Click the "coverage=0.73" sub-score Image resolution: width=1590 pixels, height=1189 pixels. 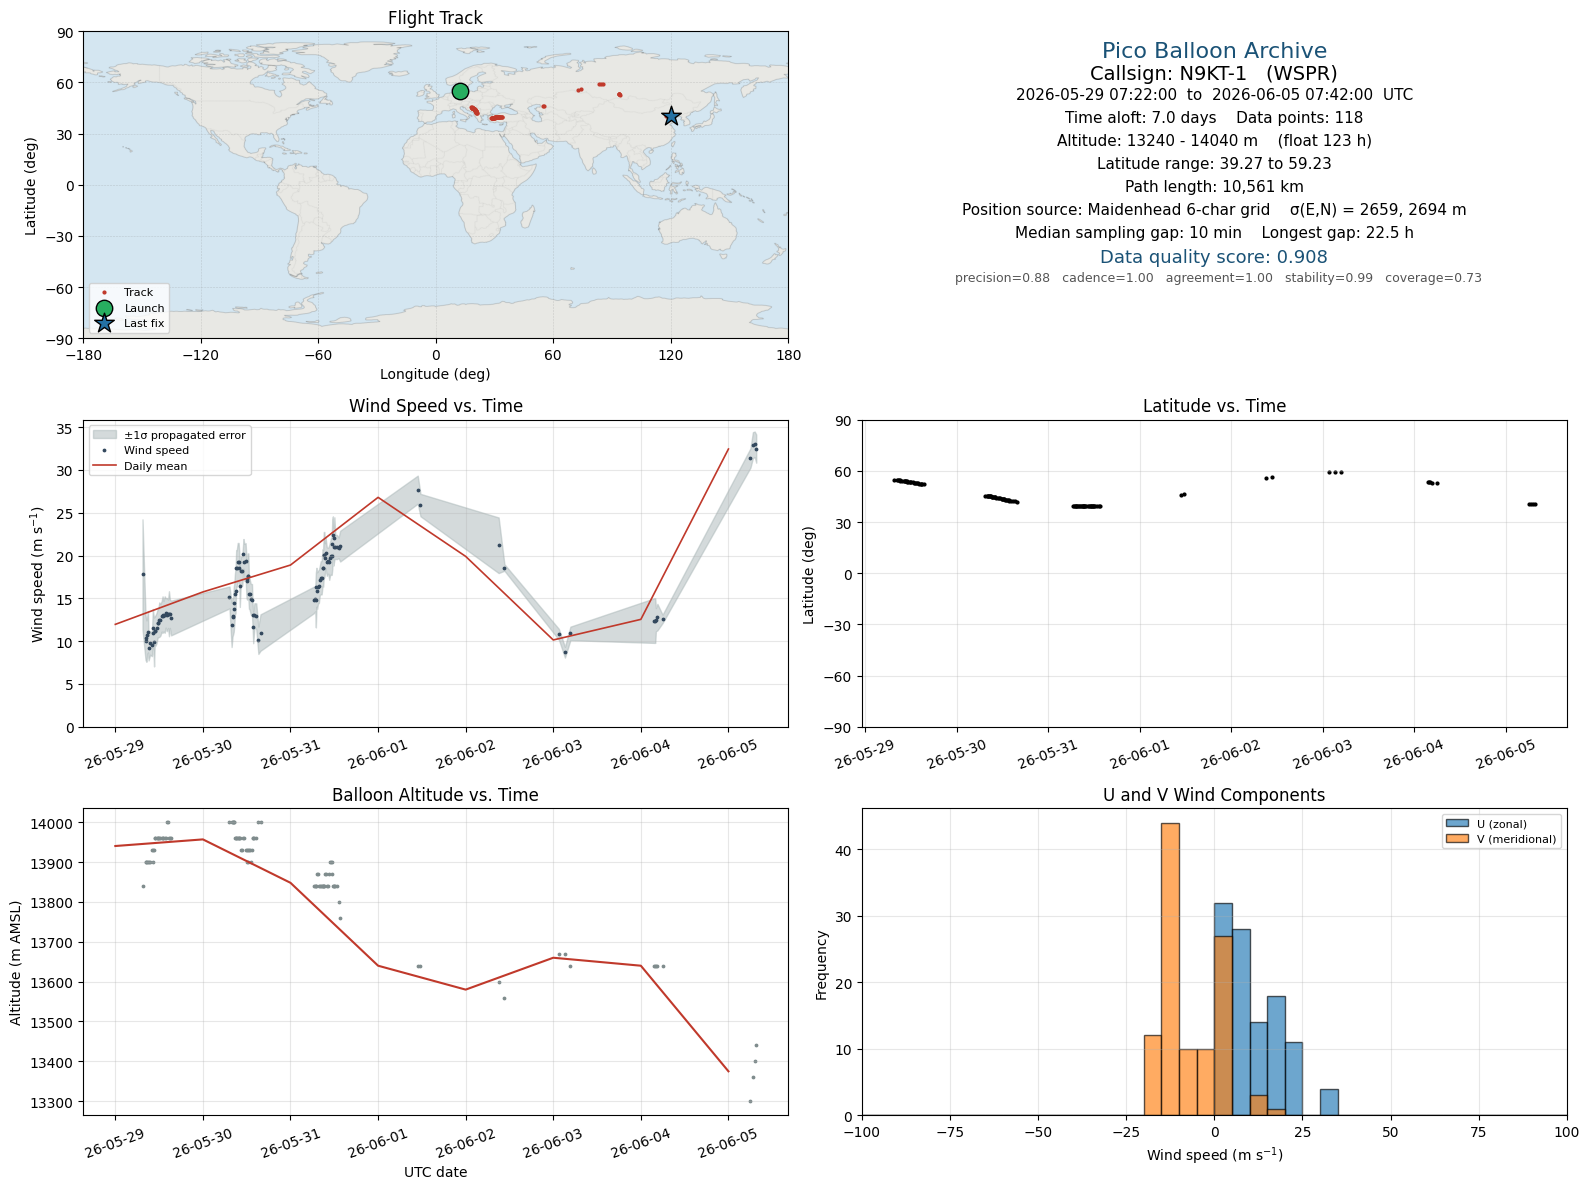[x=1433, y=278]
